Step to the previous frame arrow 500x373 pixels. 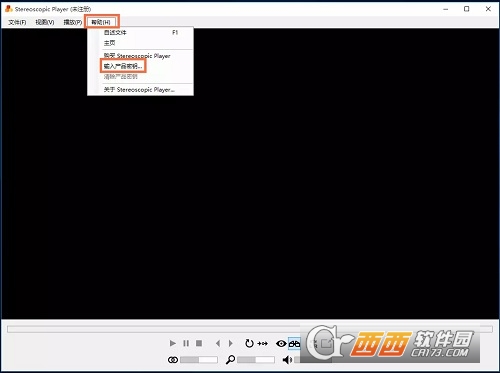pyautogui.click(x=218, y=343)
